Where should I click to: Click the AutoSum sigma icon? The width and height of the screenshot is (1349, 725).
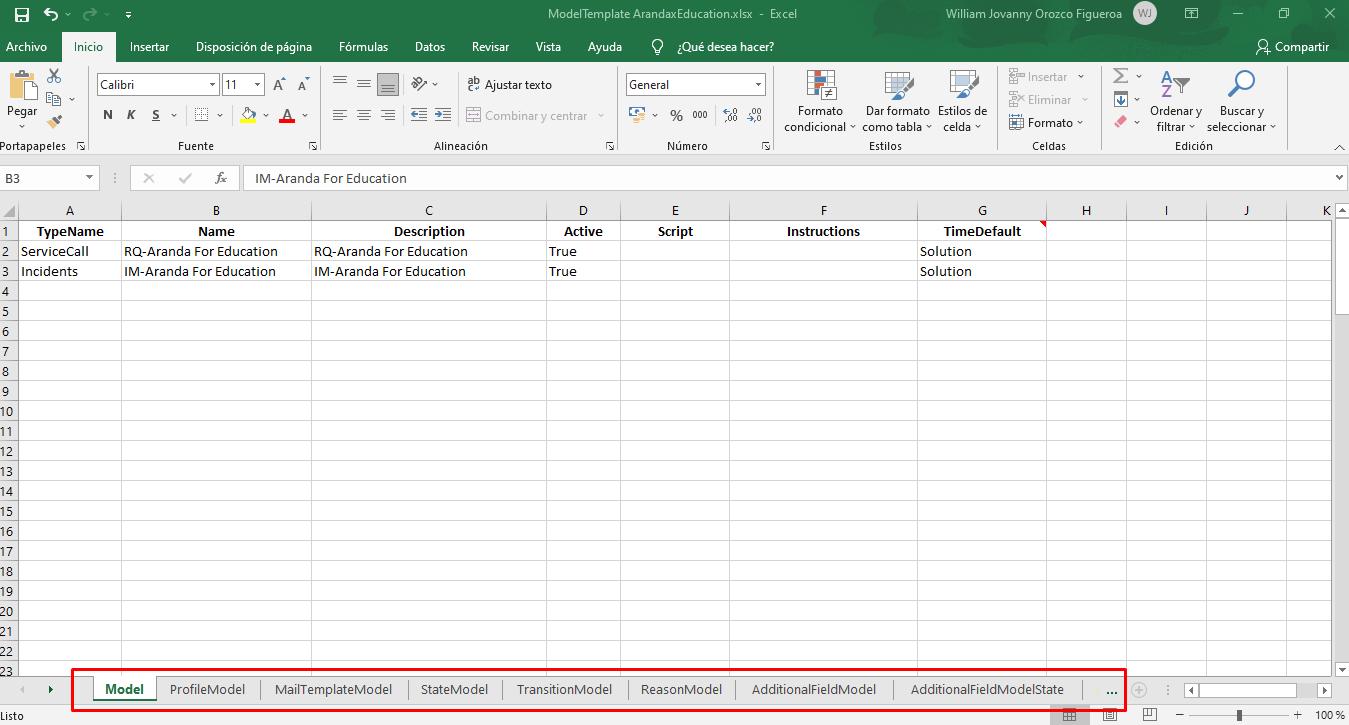tap(1121, 77)
